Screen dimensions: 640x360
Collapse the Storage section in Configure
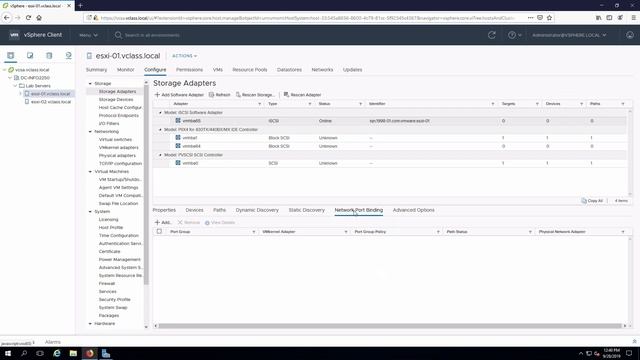click(90, 84)
